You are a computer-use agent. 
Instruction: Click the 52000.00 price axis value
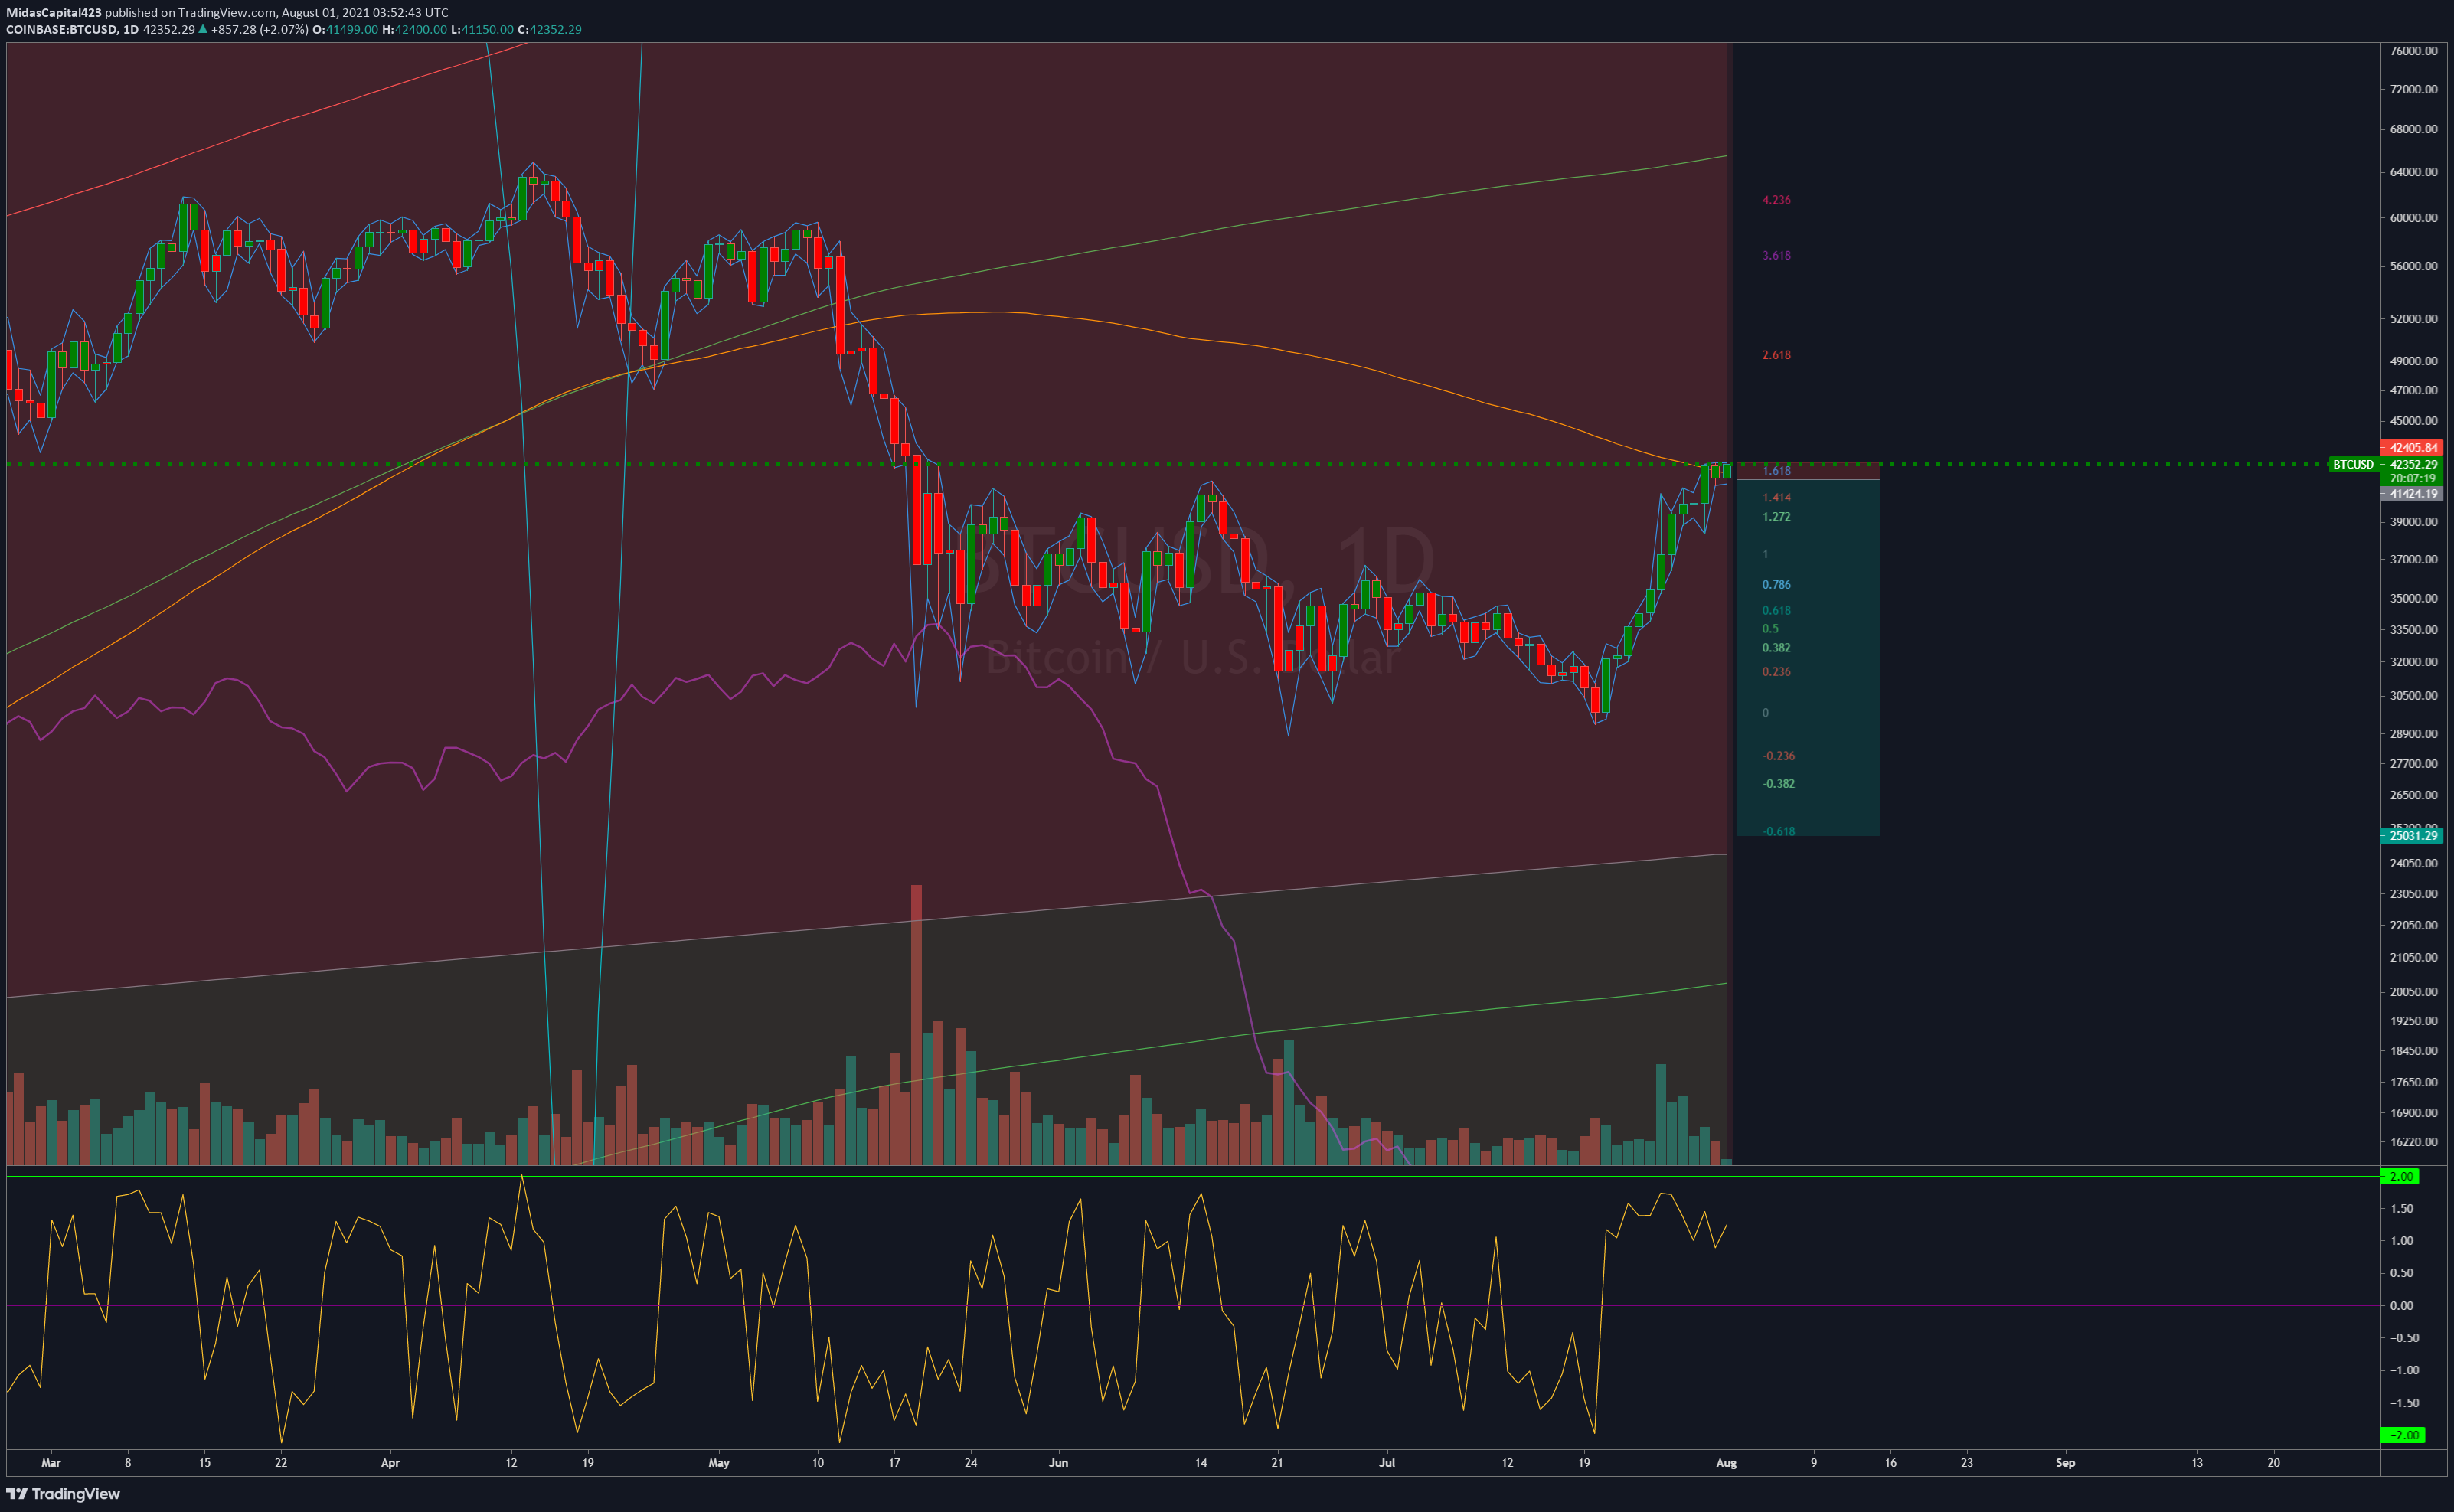pos(2413,319)
